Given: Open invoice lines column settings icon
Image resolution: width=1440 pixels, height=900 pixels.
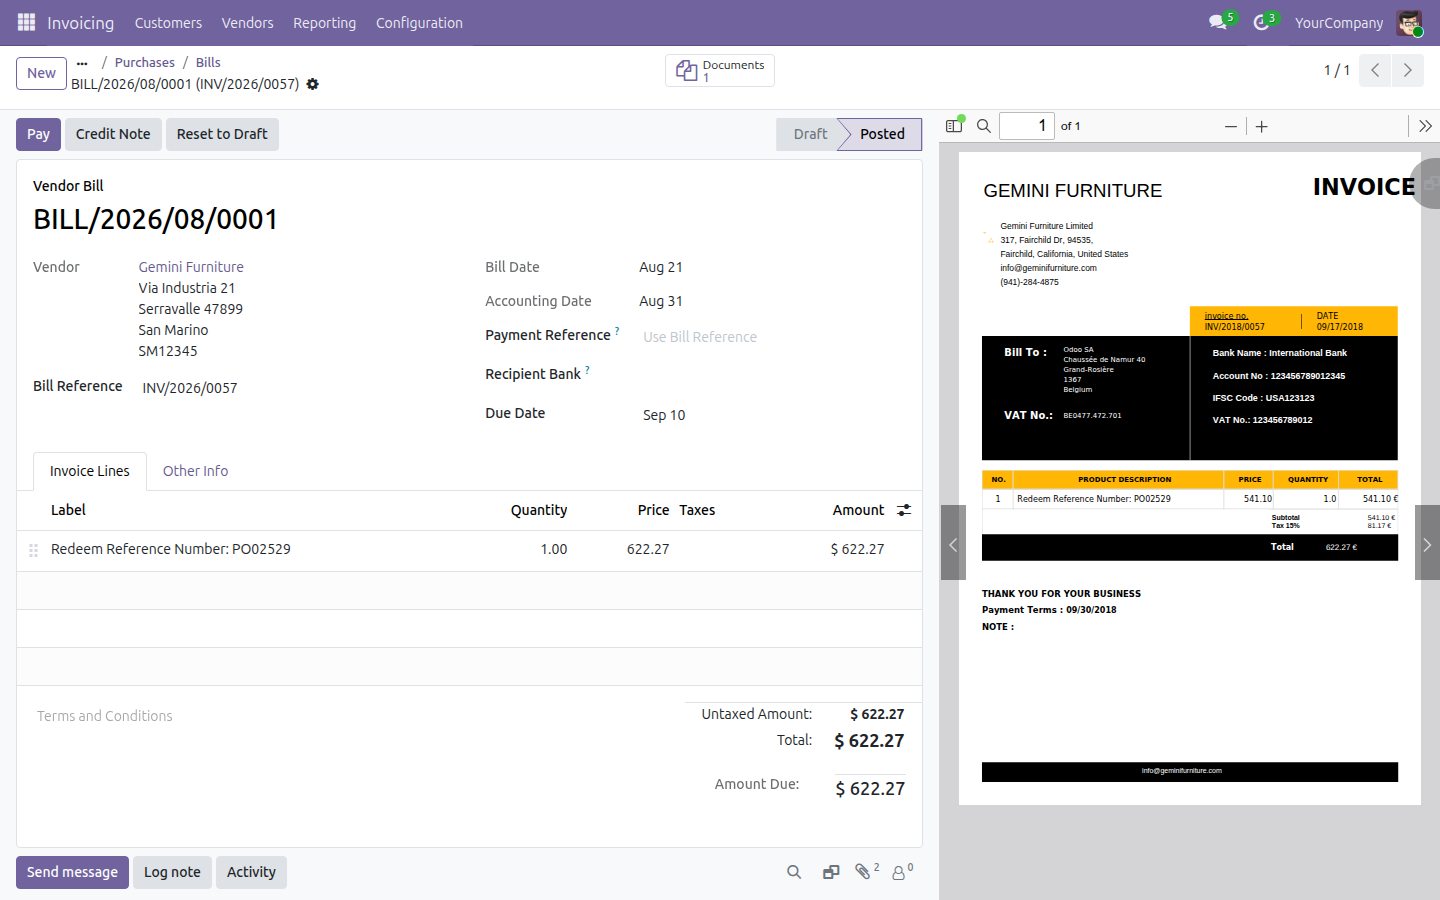Looking at the screenshot, I should 904,510.
